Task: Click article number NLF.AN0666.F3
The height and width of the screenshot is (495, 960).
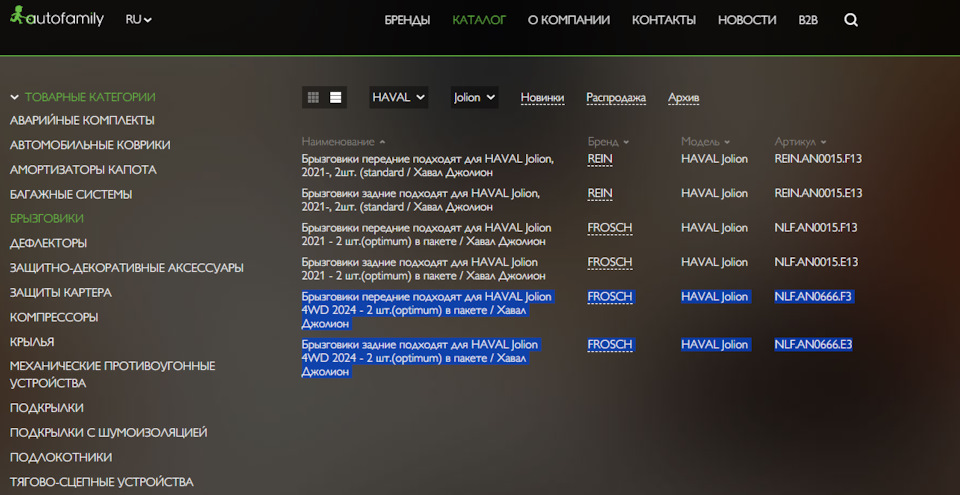Action: tap(813, 297)
